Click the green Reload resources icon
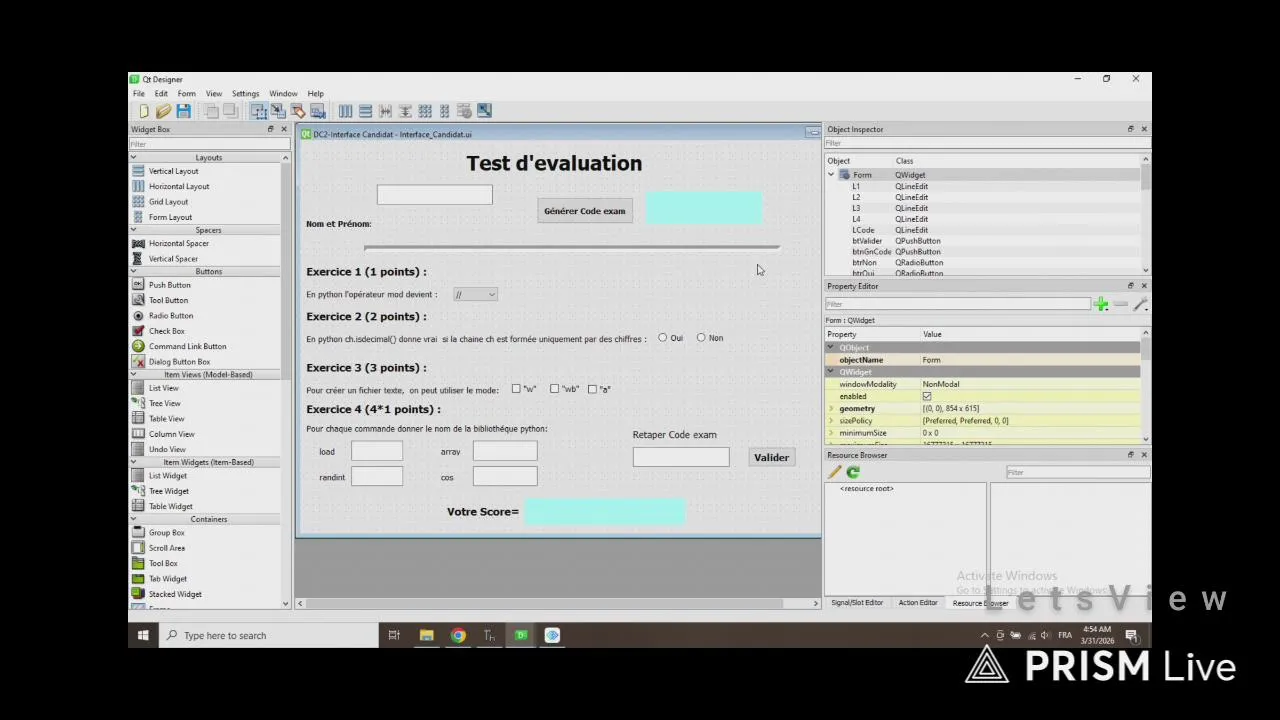 point(853,472)
